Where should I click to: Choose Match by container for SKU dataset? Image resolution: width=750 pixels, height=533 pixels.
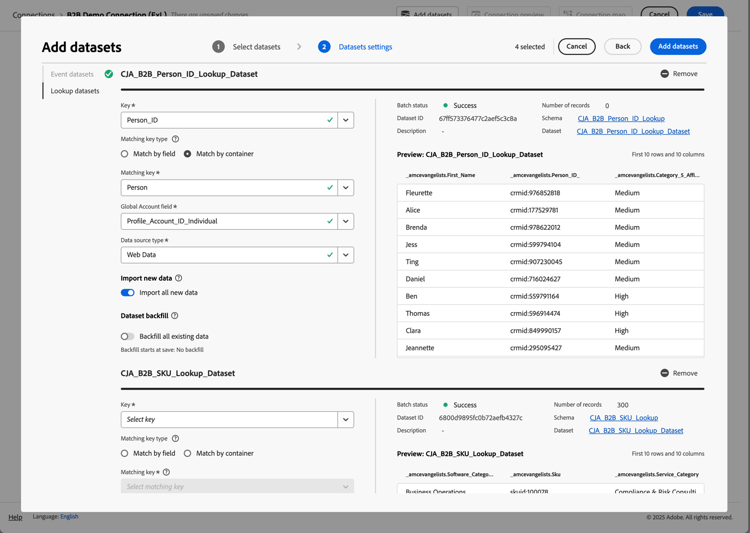tap(188, 453)
